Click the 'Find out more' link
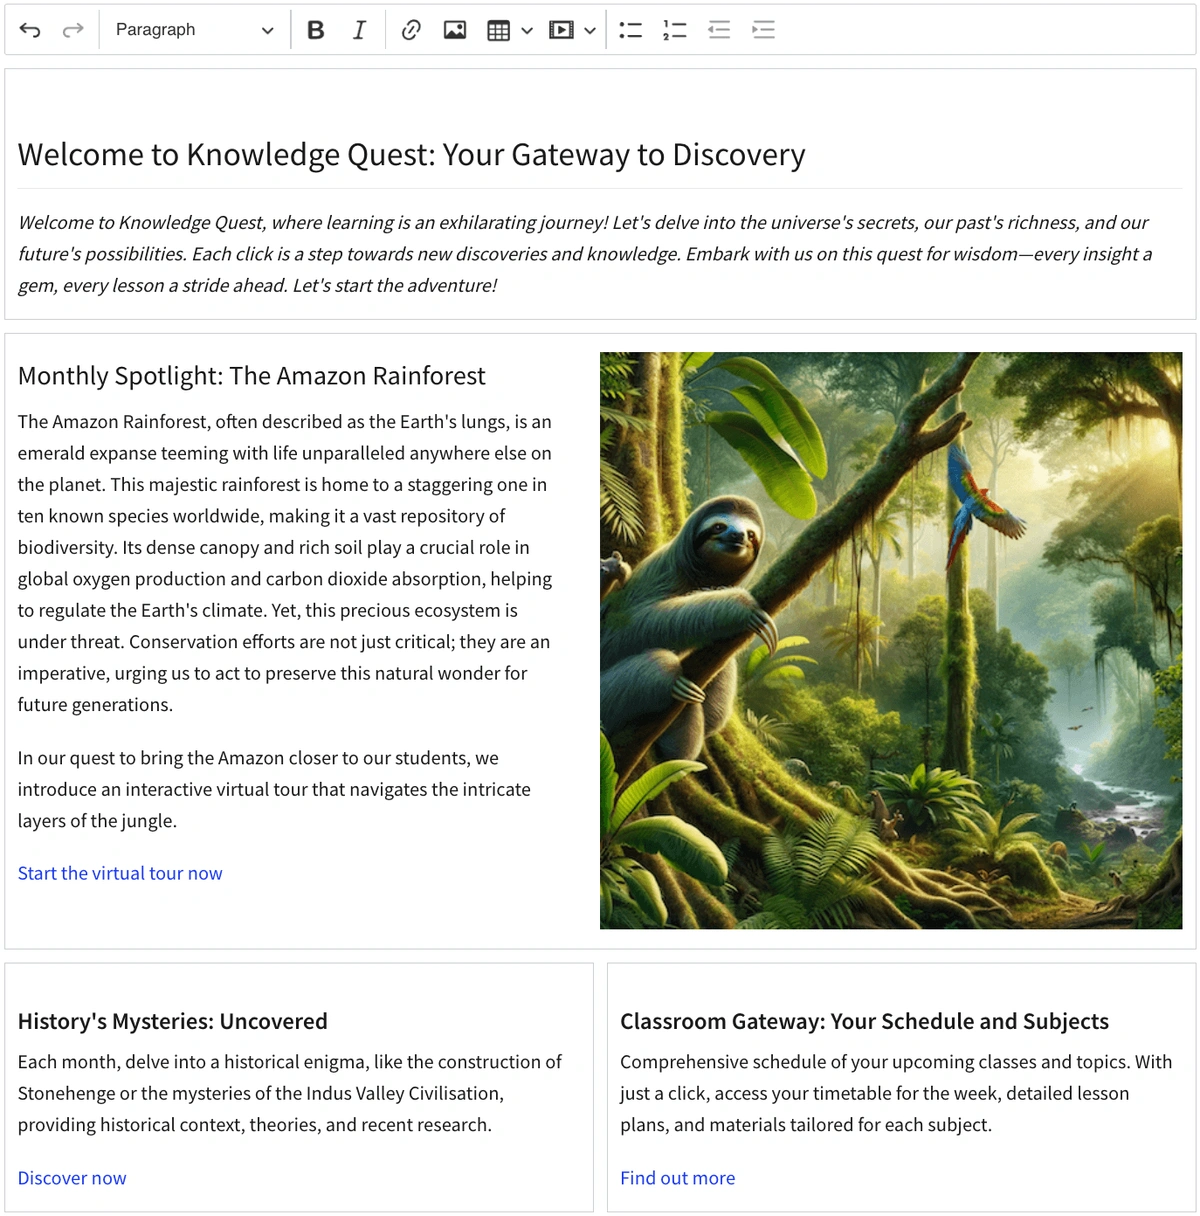The width and height of the screenshot is (1200, 1216). tap(677, 1178)
